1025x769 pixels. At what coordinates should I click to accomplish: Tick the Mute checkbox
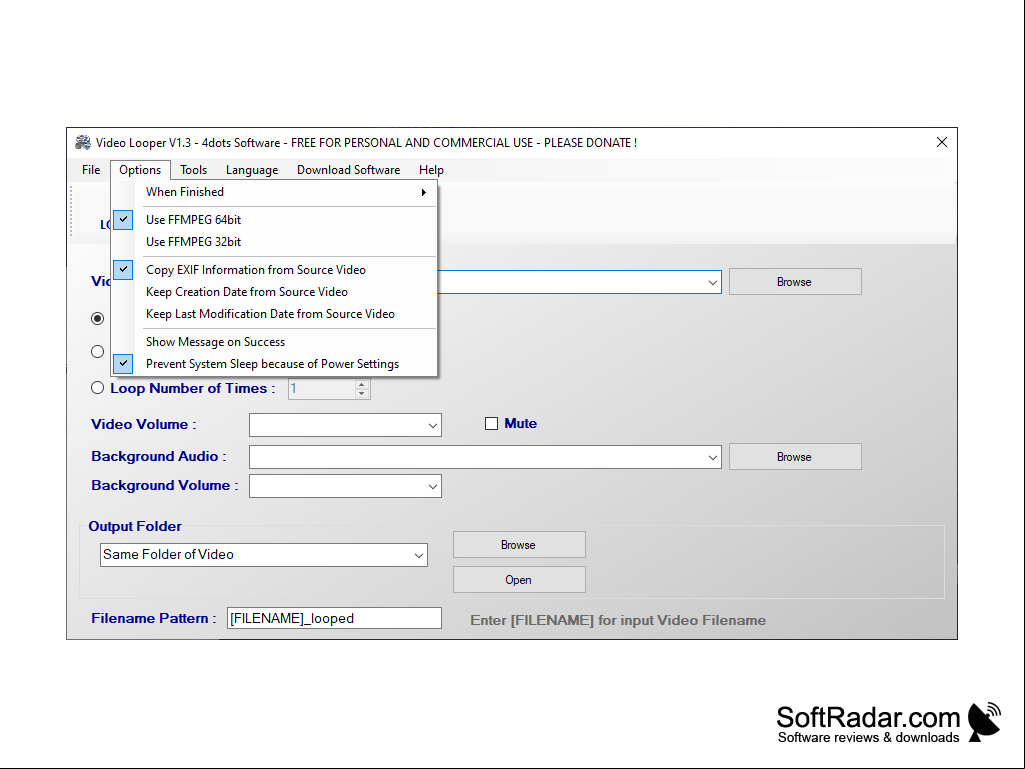coord(491,424)
